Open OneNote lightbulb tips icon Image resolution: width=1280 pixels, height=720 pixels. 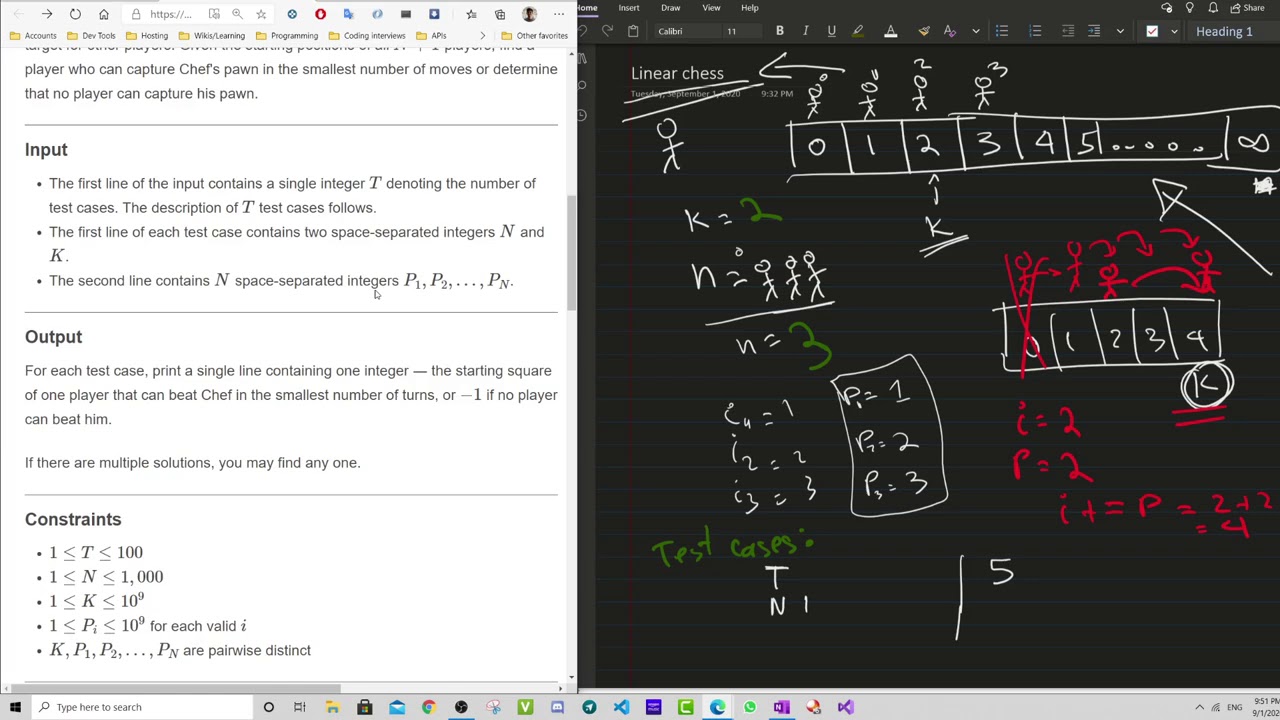click(1189, 8)
